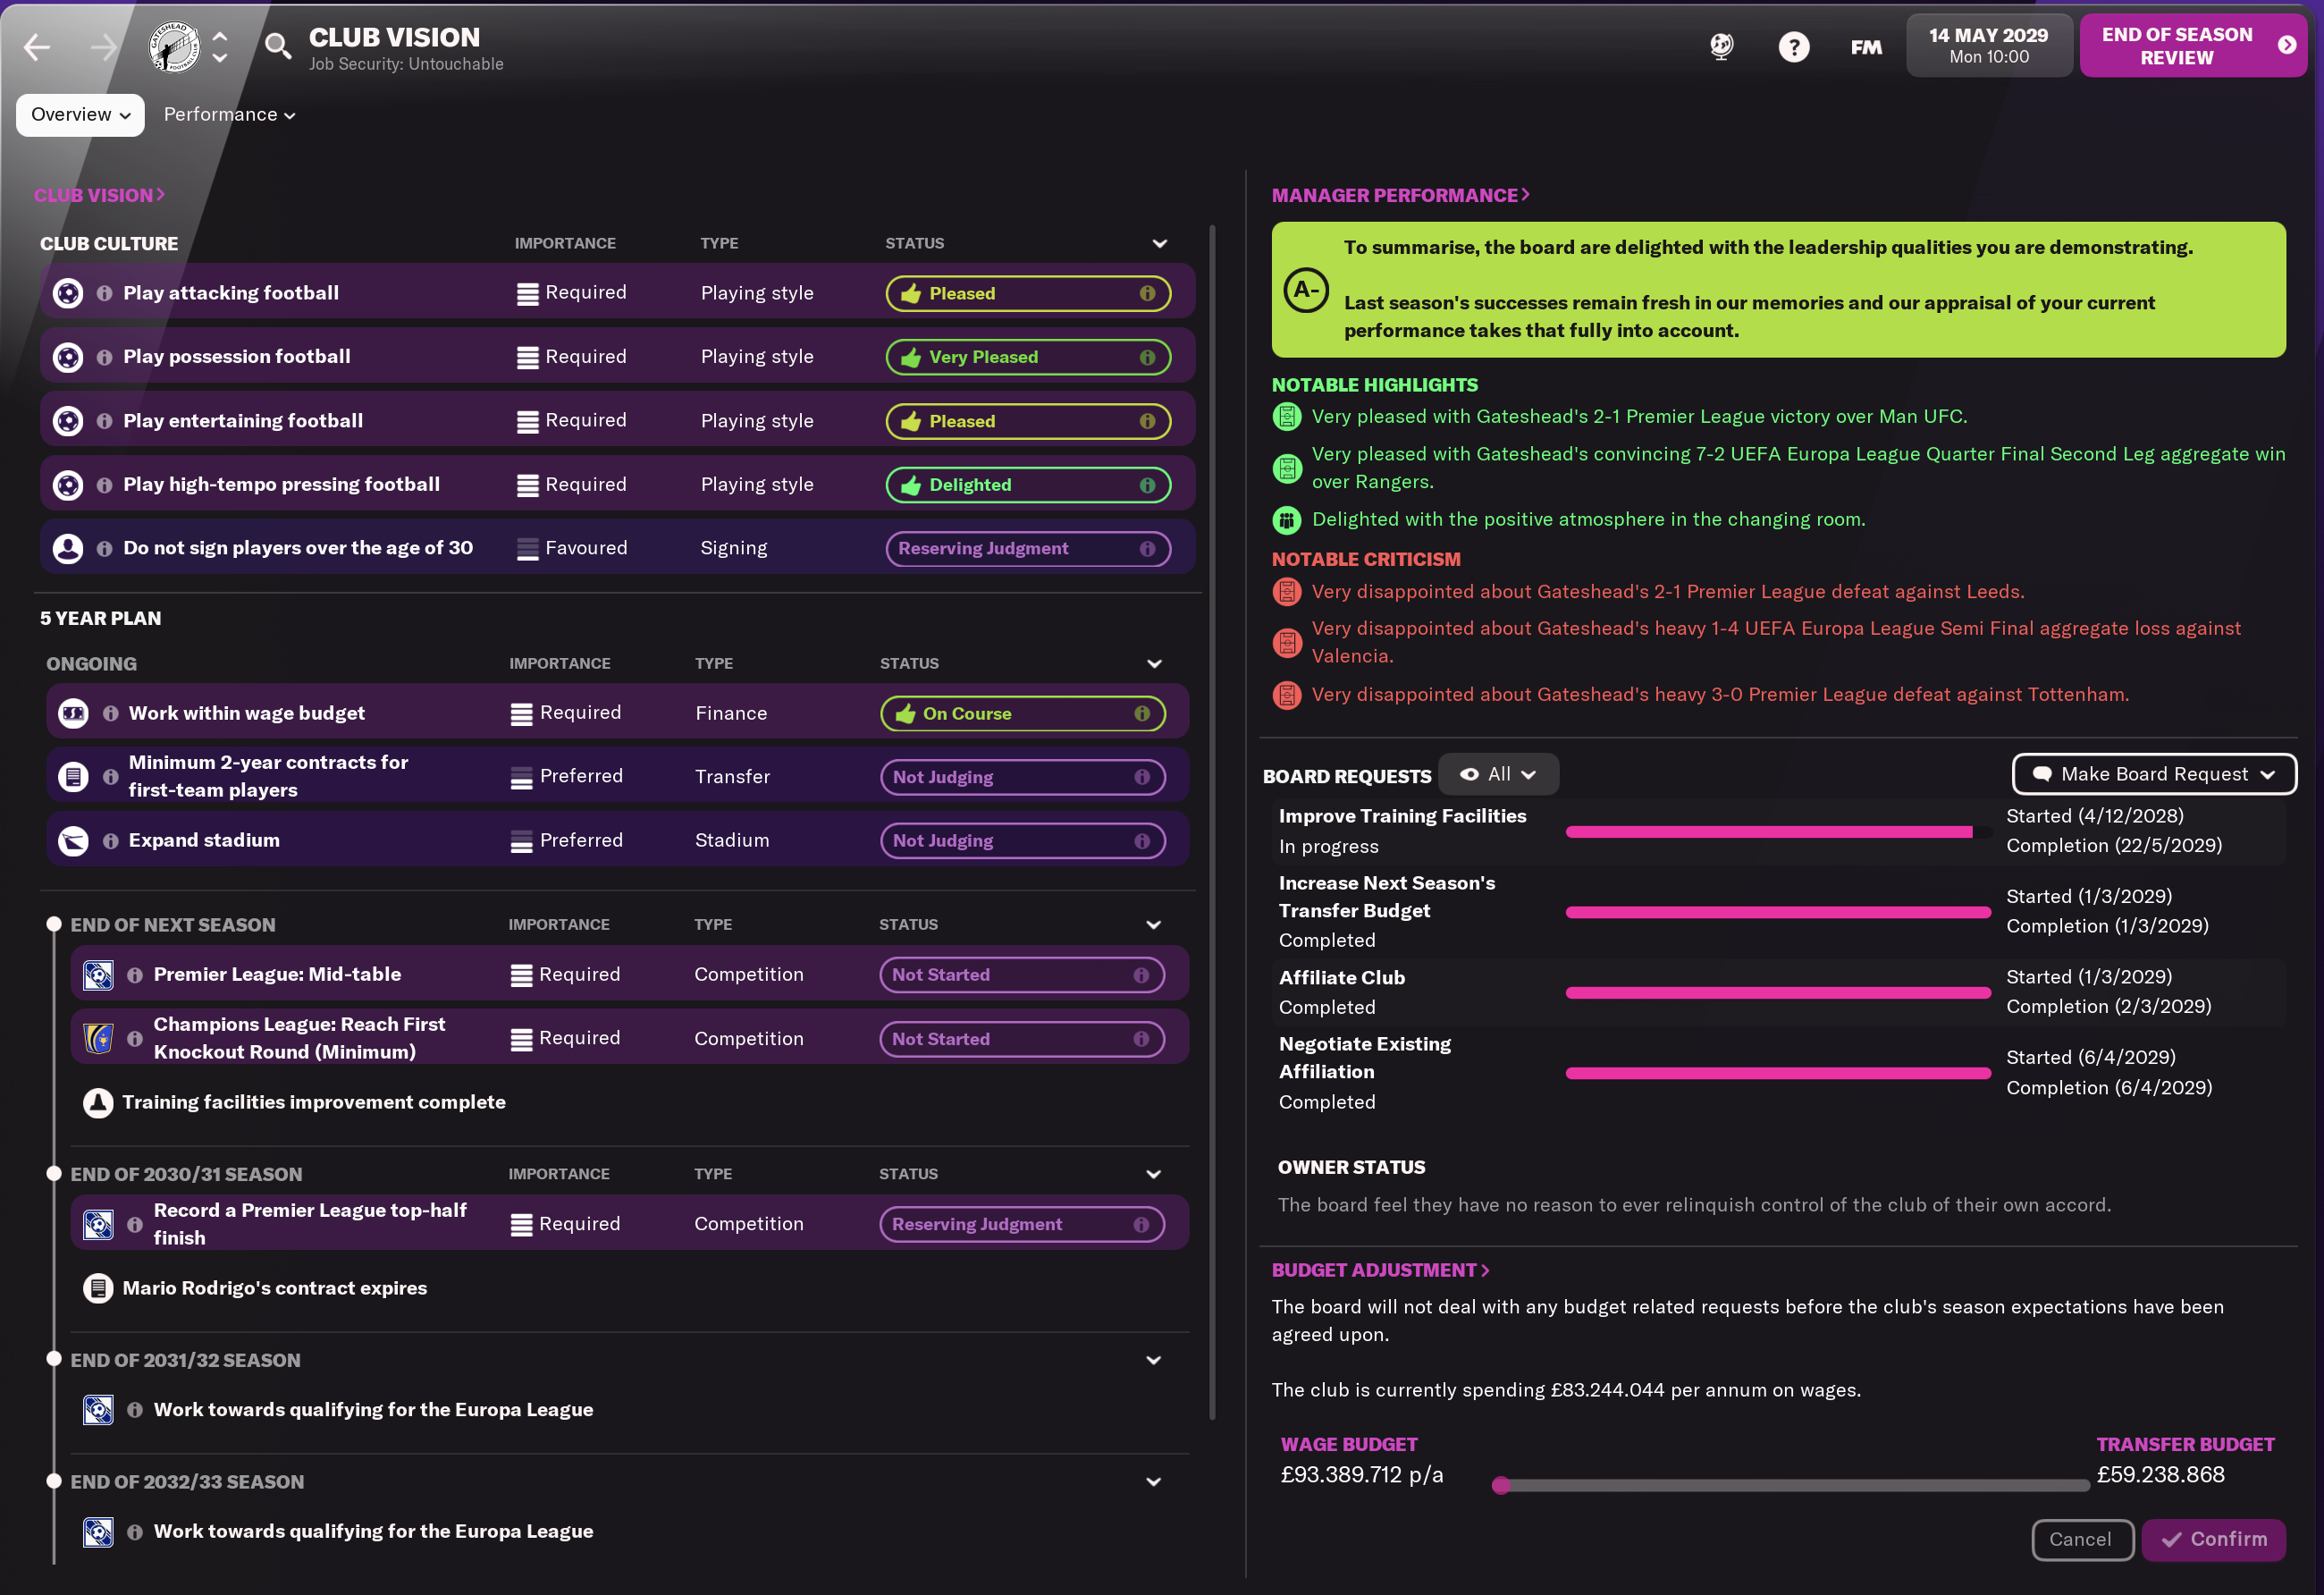The height and width of the screenshot is (1595, 2324).
Task: Cancel the budget adjustment
Action: (x=2082, y=1540)
